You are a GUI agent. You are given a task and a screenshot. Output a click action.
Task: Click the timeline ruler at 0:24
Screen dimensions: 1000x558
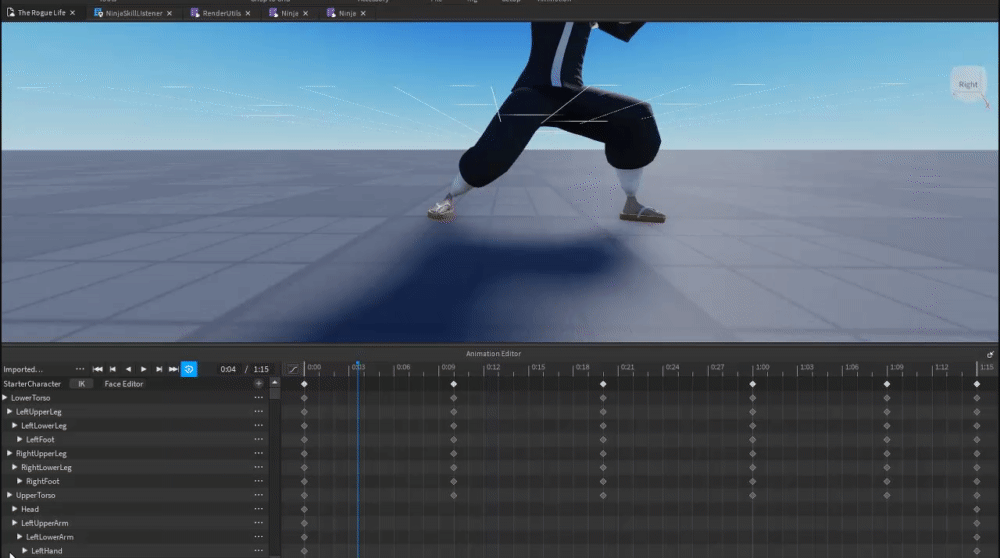click(x=672, y=367)
